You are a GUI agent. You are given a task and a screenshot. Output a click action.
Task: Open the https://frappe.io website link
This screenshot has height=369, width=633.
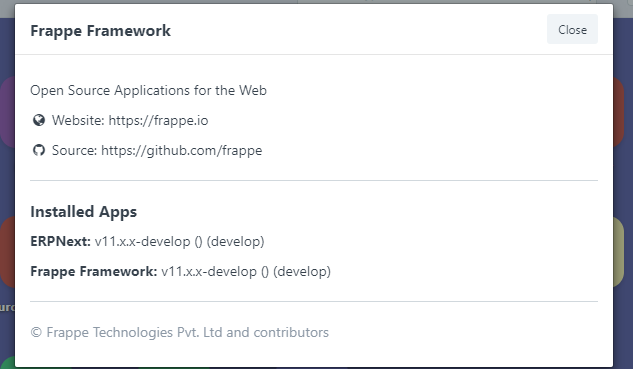point(158,120)
